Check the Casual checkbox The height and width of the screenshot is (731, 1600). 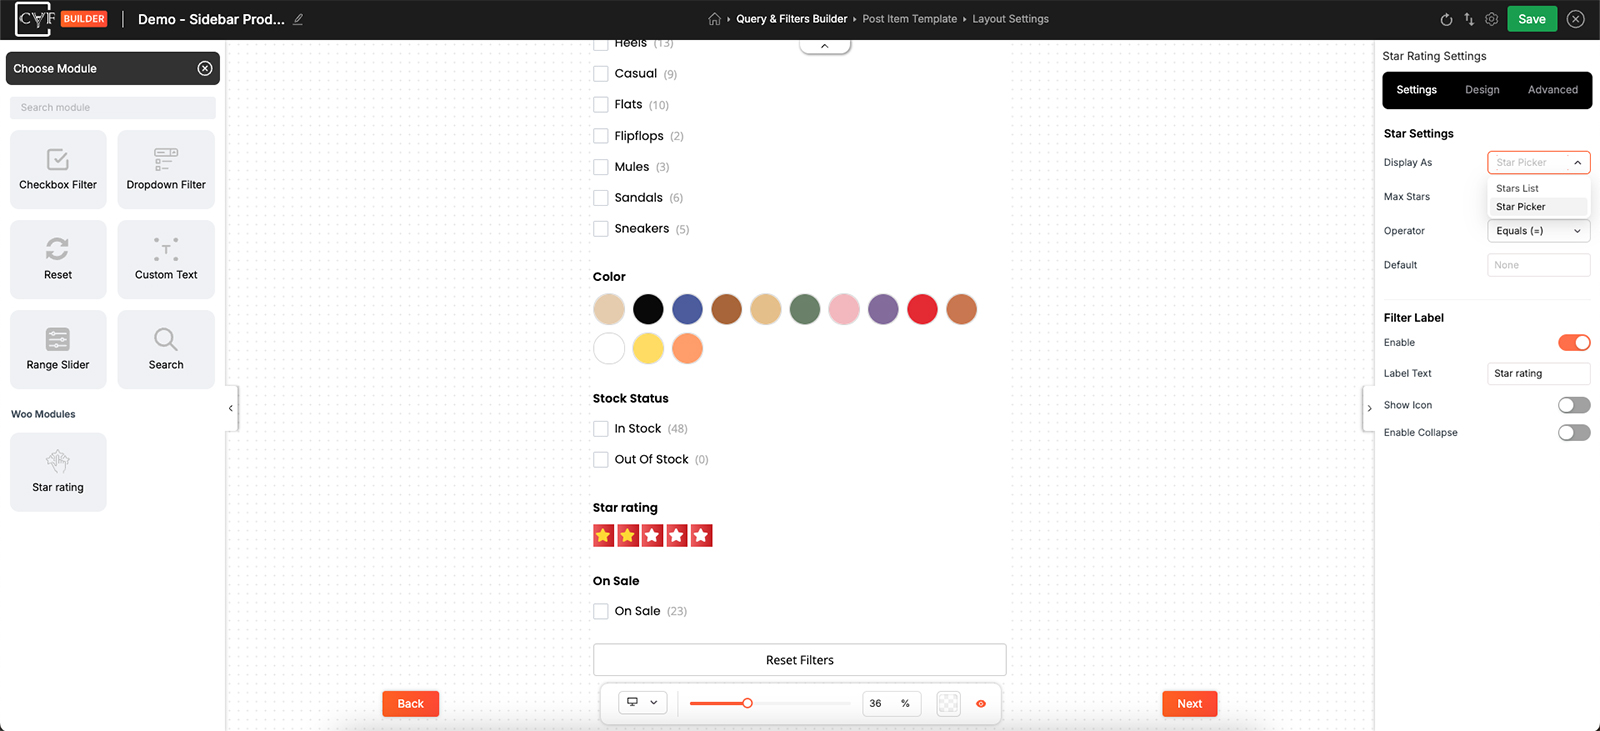601,74
